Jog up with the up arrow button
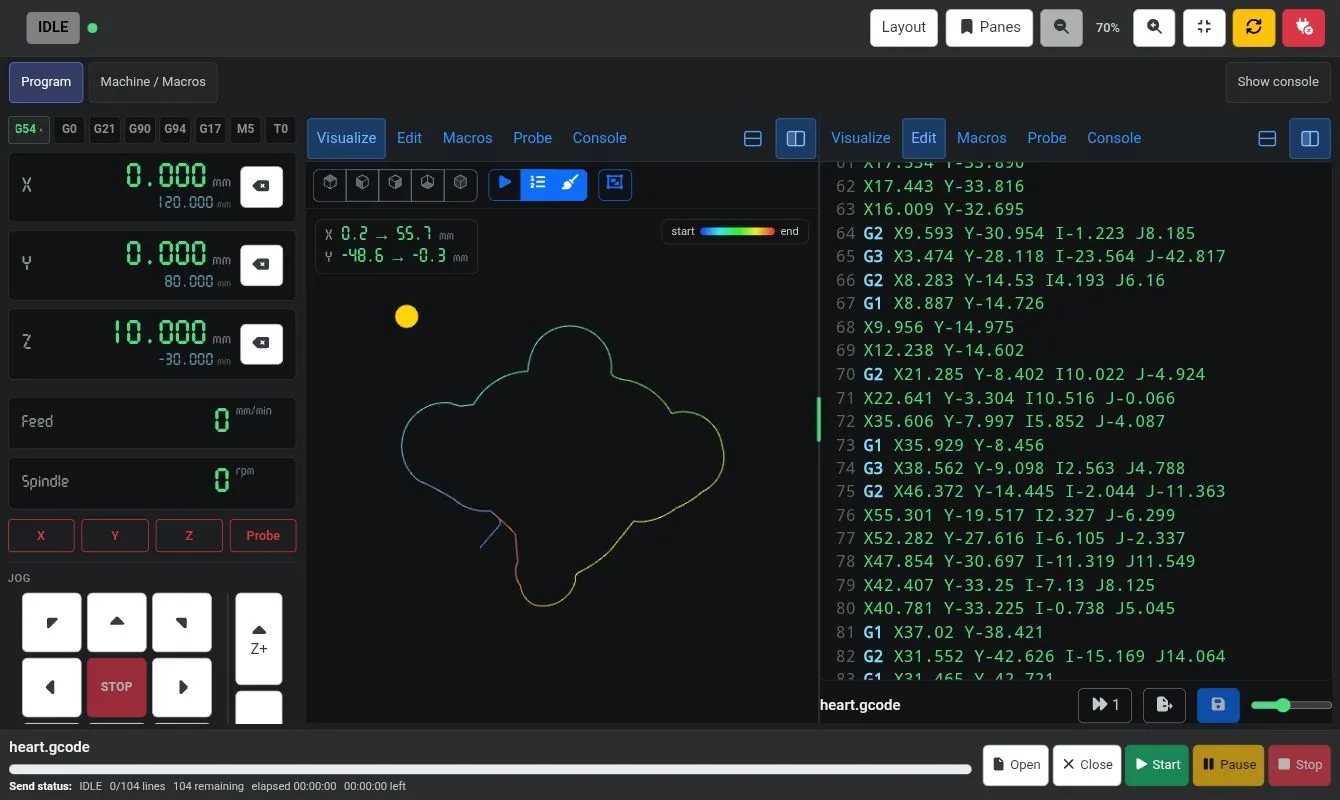This screenshot has height=800, width=1340. [117, 622]
